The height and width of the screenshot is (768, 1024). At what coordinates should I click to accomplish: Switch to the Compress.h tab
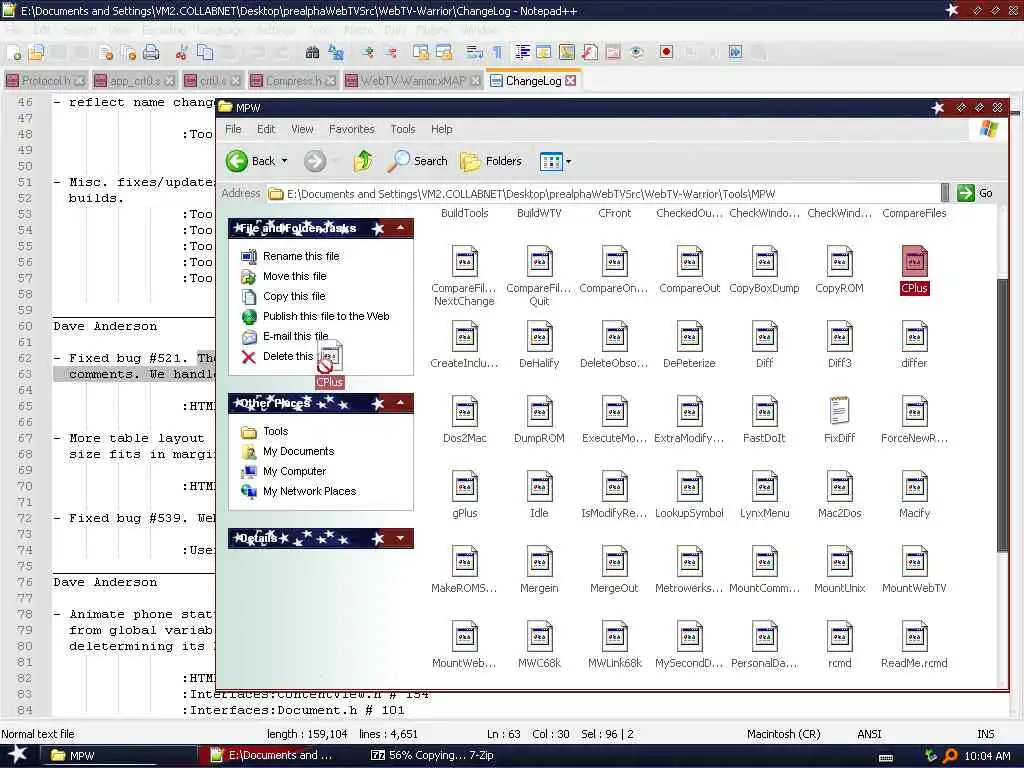[293, 80]
